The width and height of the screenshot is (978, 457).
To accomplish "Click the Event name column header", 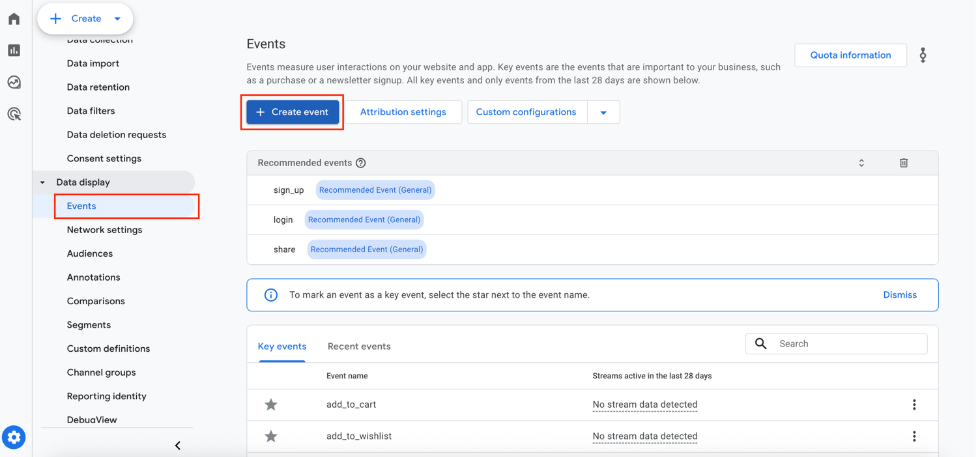I will coord(347,376).
